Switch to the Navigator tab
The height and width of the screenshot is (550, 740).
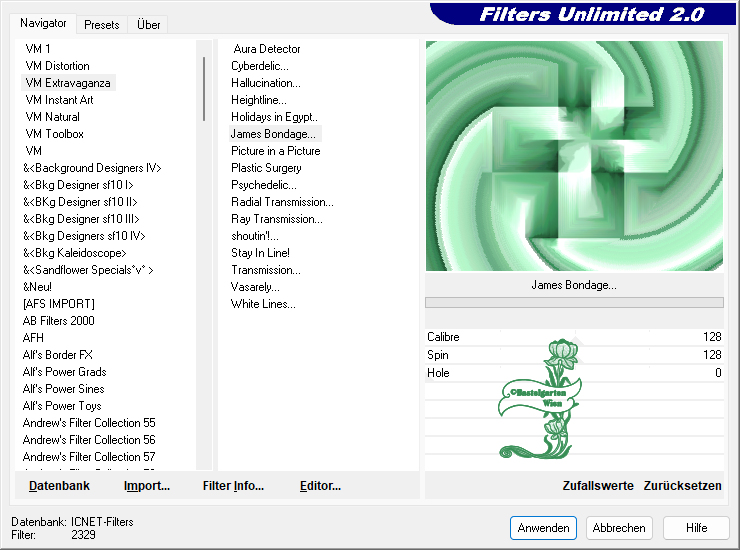(43, 23)
